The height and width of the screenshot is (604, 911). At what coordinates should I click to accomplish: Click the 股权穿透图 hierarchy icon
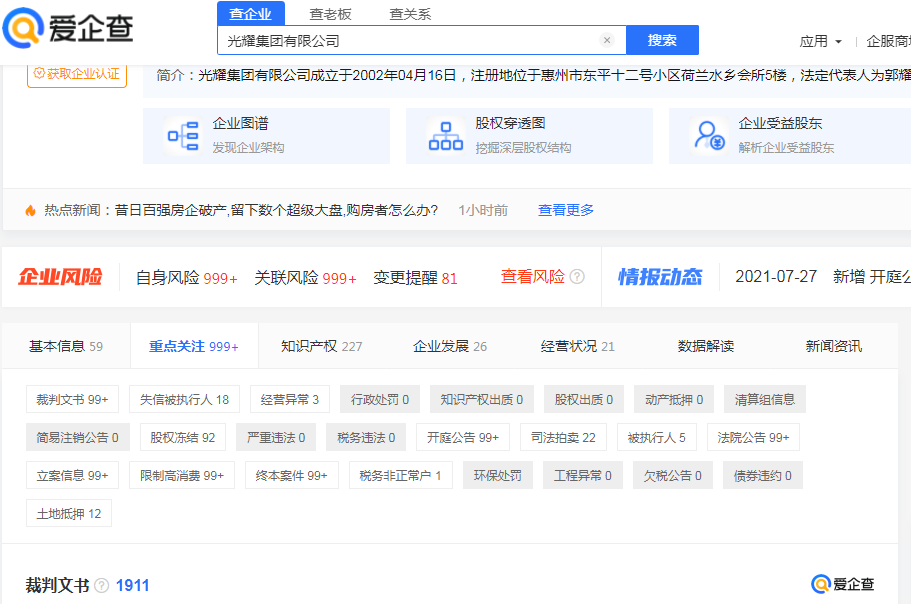(x=445, y=136)
